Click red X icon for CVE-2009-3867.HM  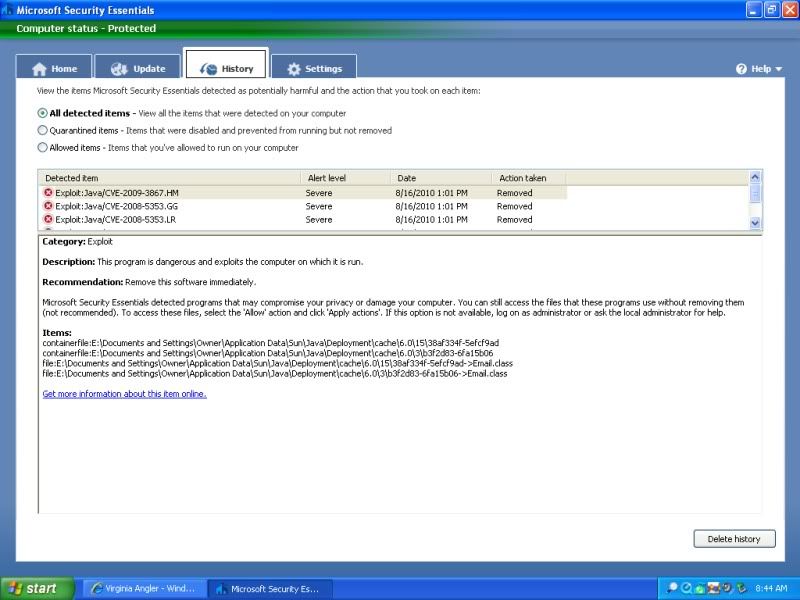[48, 192]
